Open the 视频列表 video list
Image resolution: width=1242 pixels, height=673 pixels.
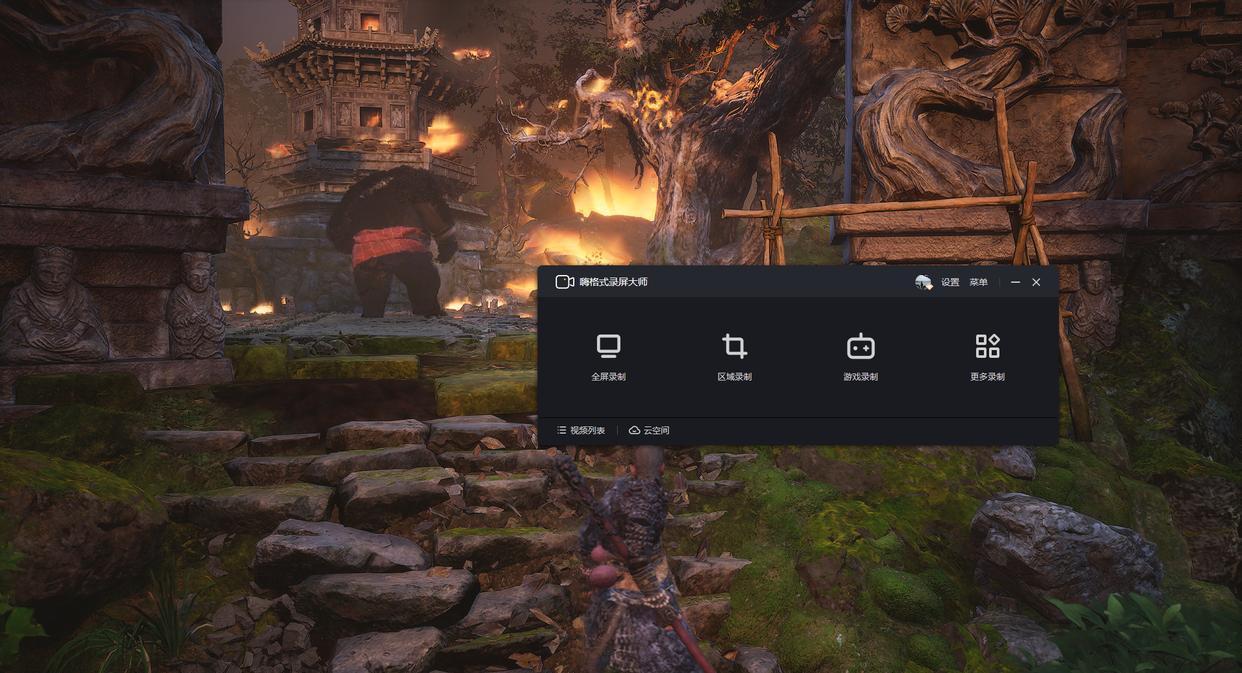click(x=581, y=430)
